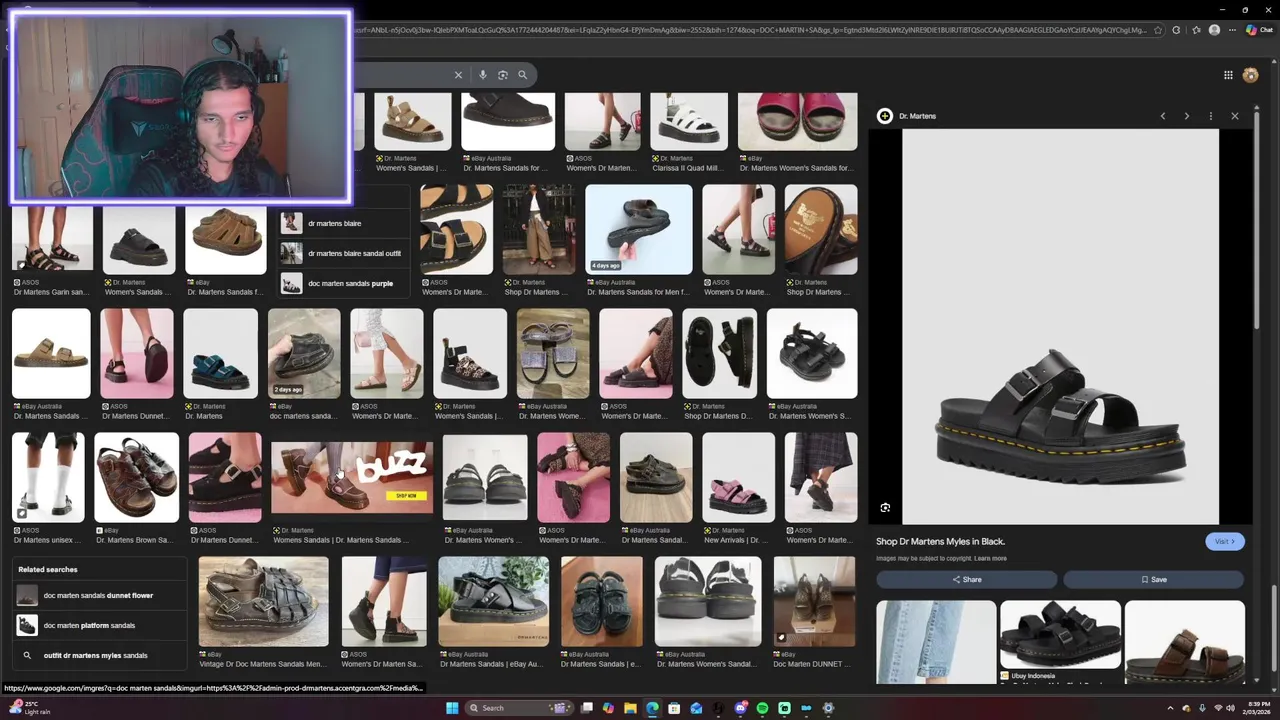Open the preview panel's three-dot options menu
Screen dimensions: 1280x720
coord(1211,116)
